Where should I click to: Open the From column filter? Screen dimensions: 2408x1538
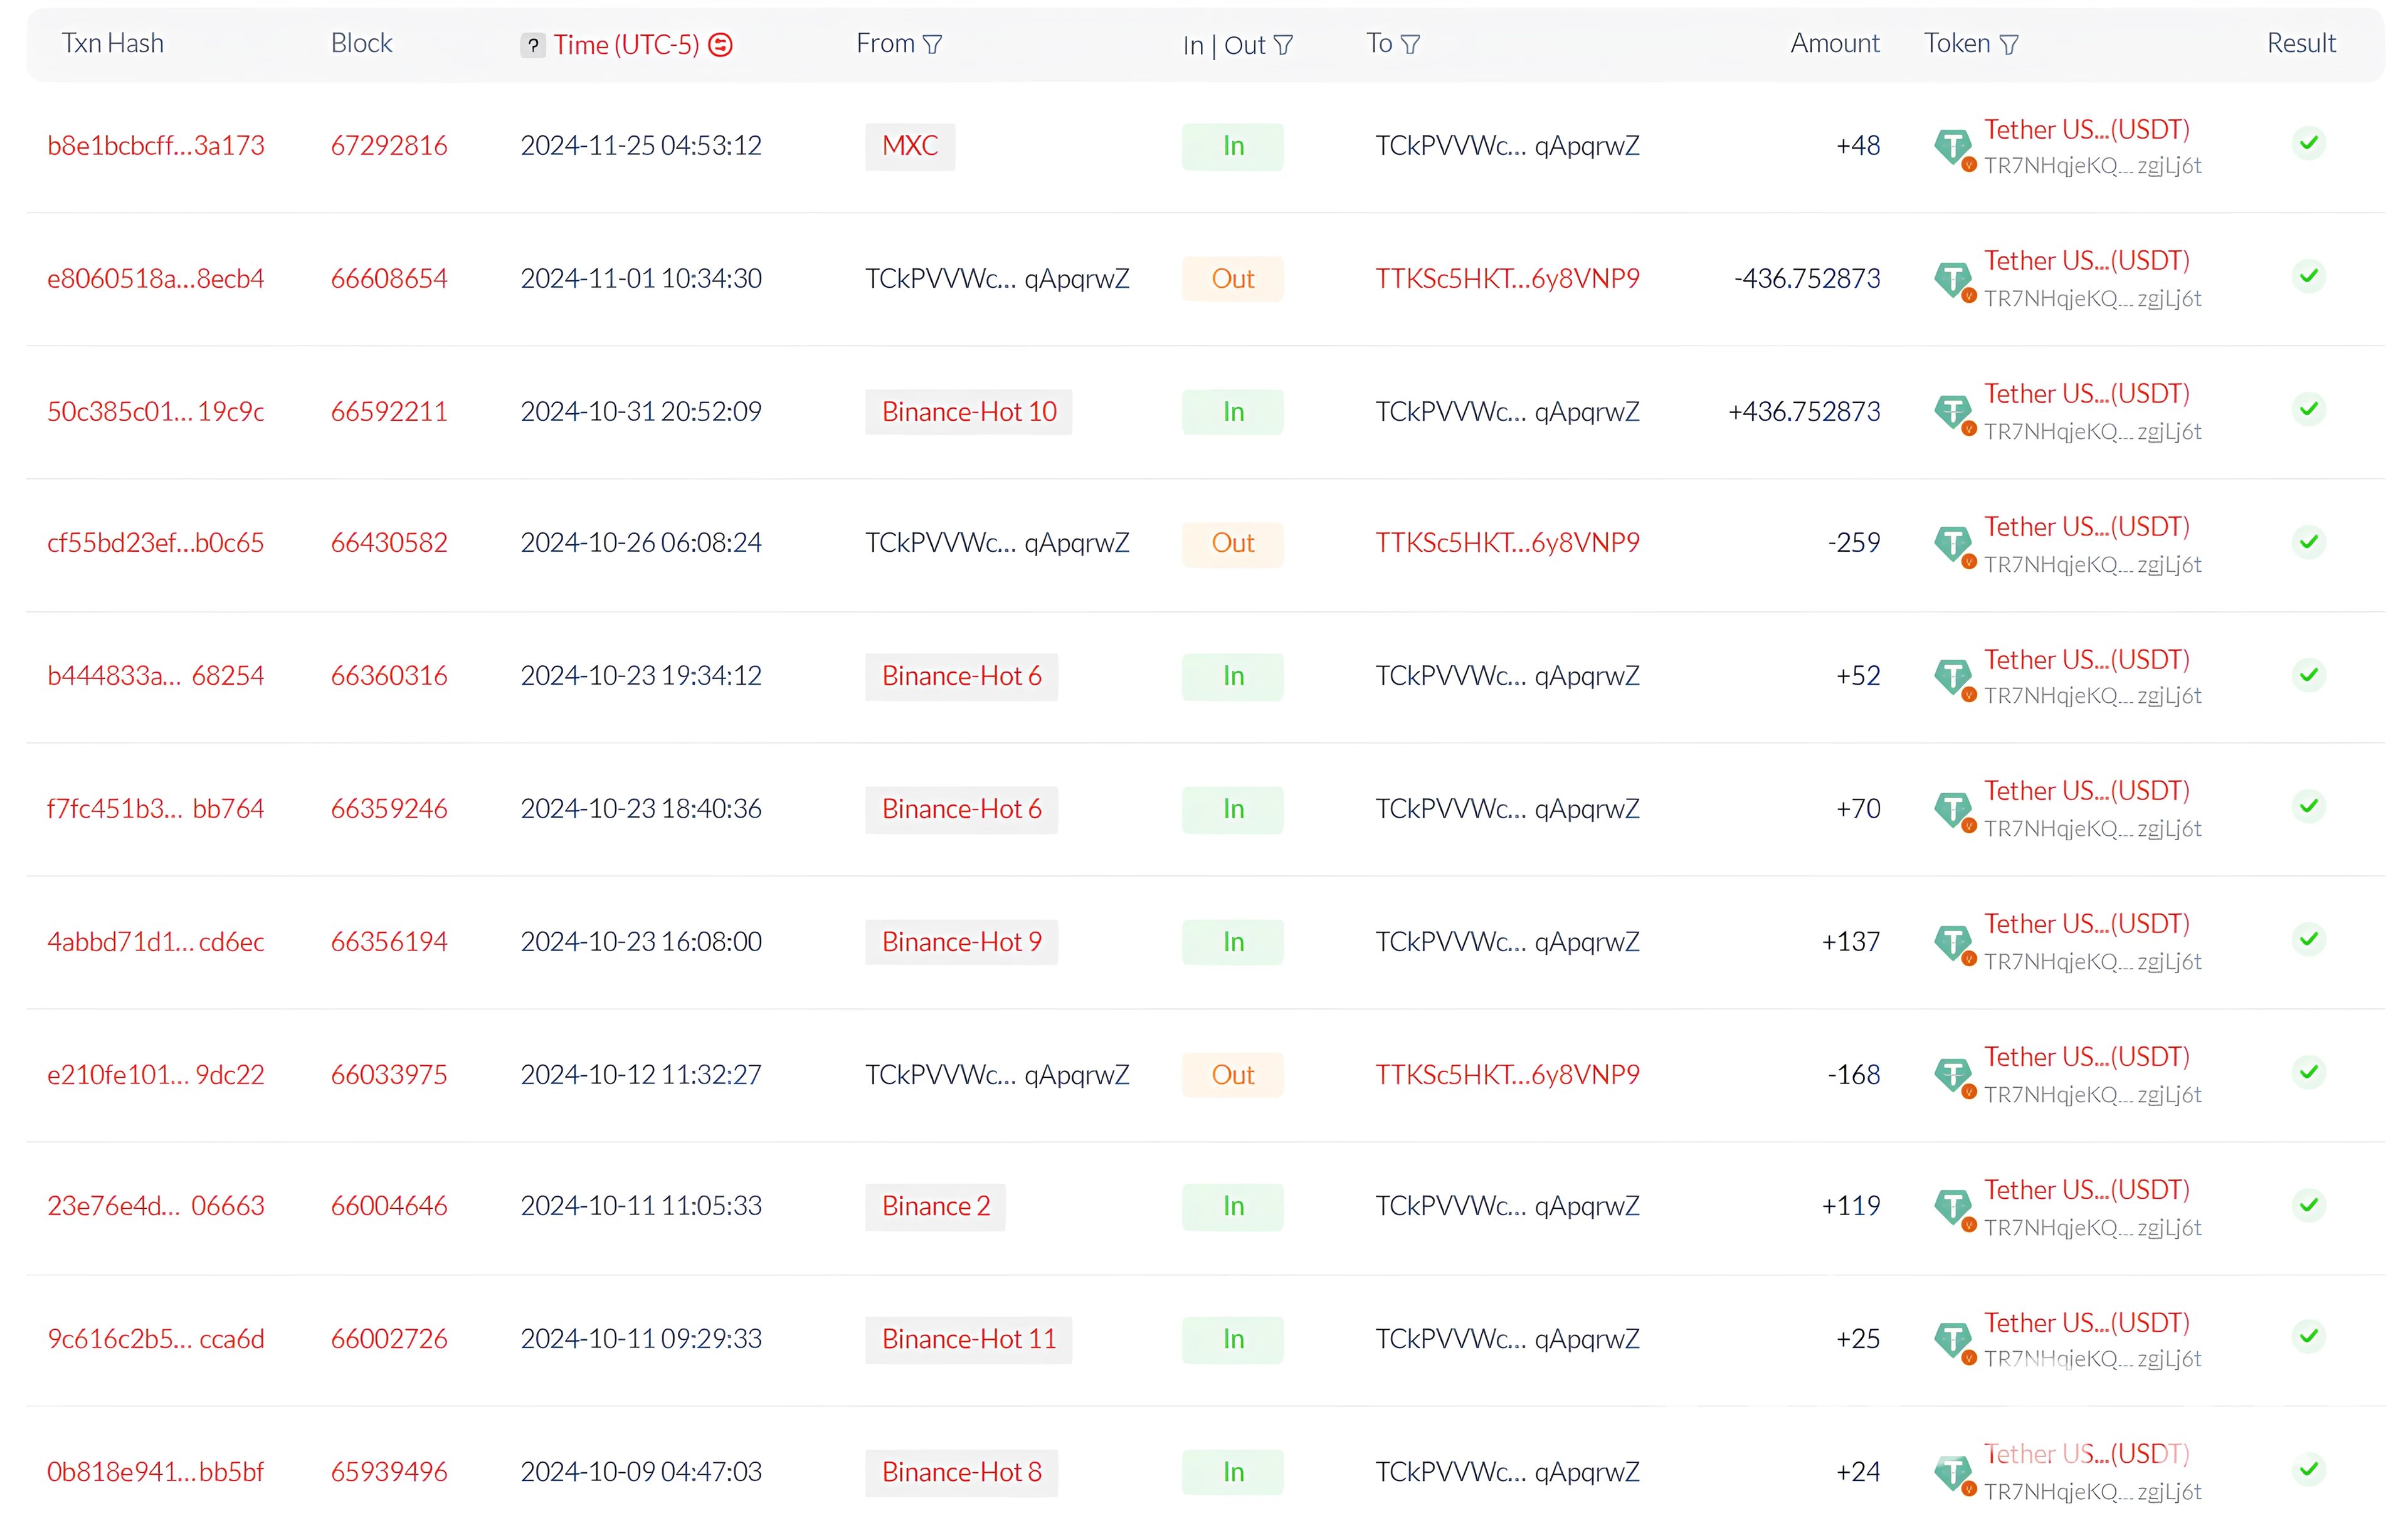tap(932, 45)
